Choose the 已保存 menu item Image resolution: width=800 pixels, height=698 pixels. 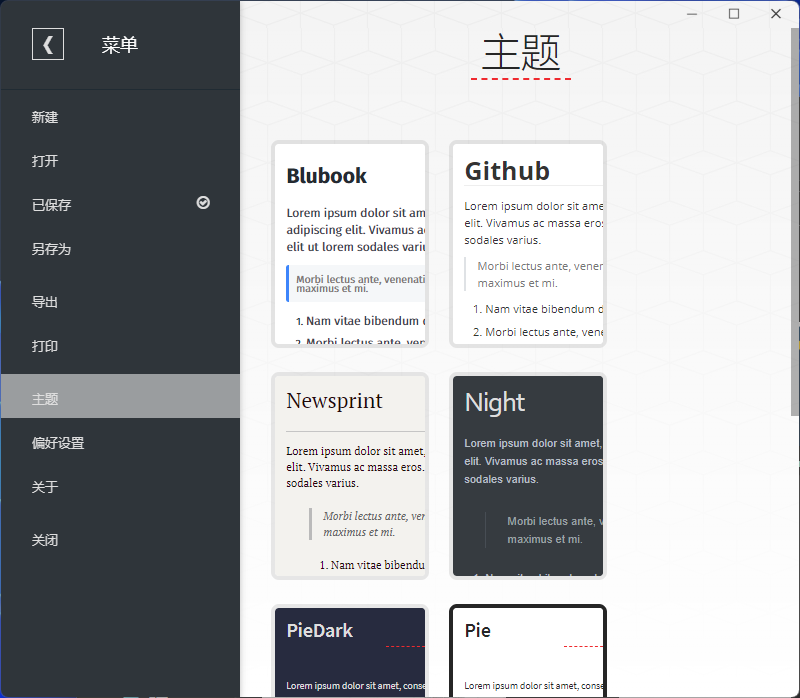point(52,205)
